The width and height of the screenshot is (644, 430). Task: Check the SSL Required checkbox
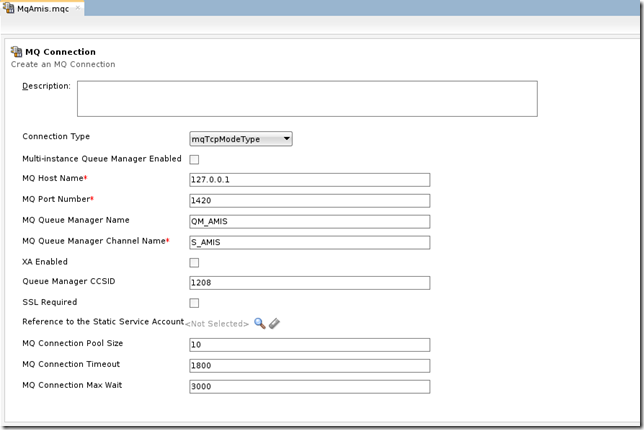pos(194,303)
